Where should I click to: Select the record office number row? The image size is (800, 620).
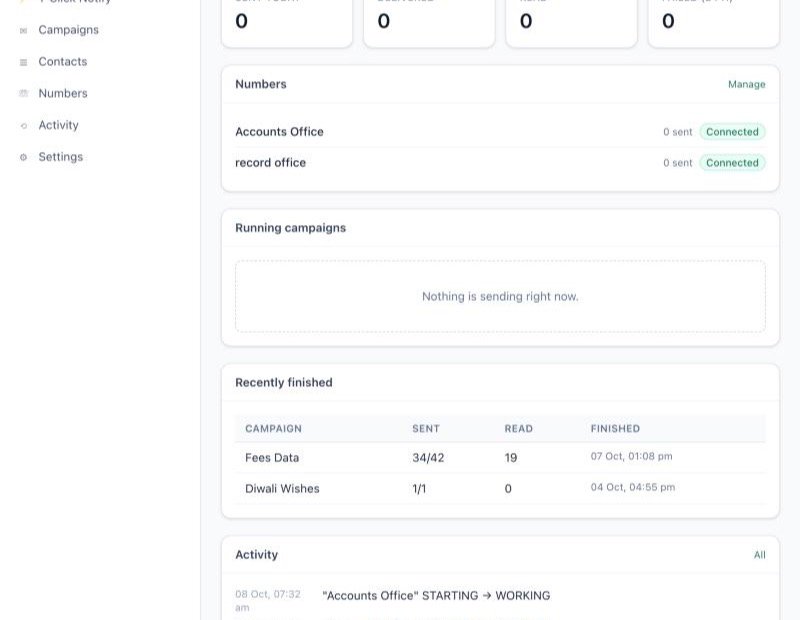pos(500,163)
